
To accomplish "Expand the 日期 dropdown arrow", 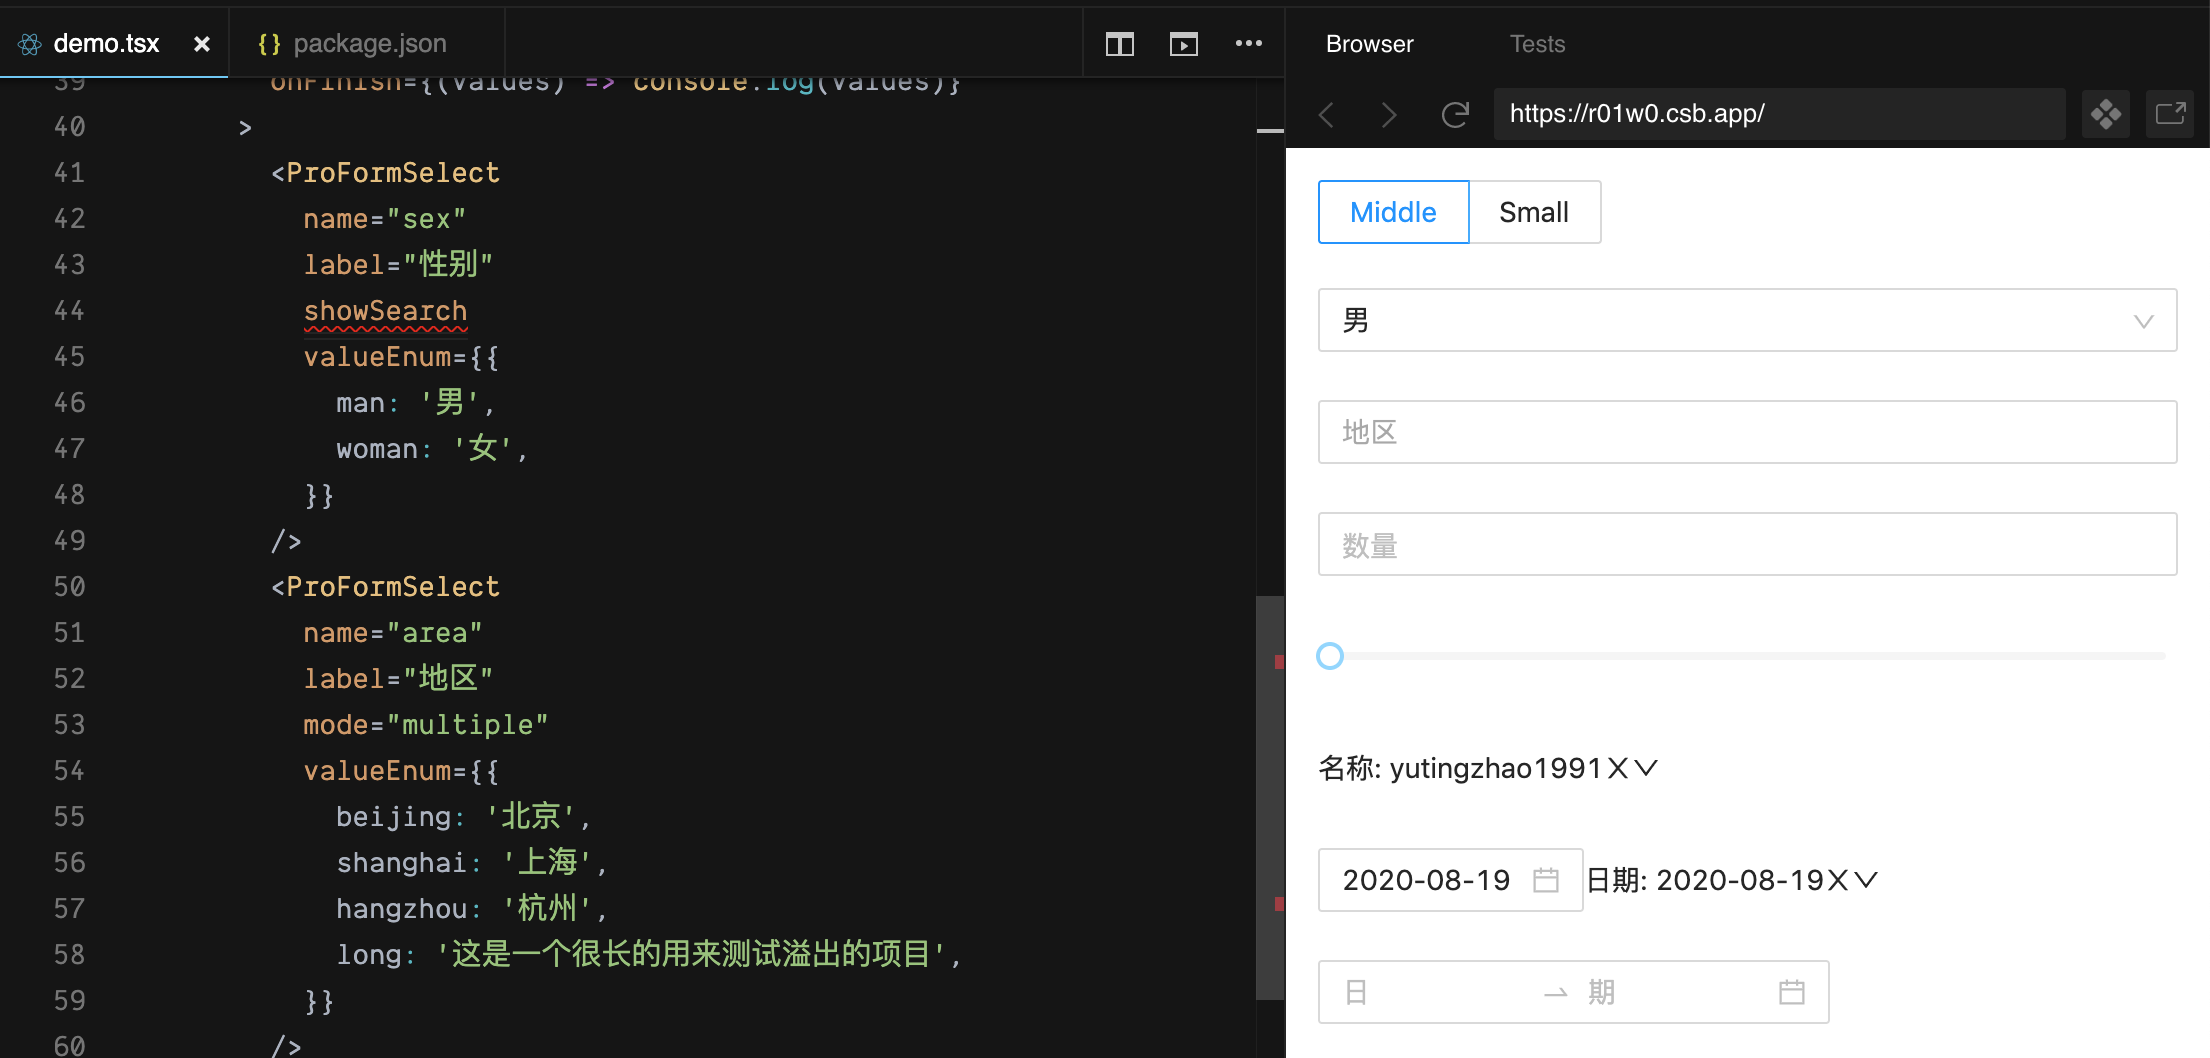I will [x=1868, y=880].
